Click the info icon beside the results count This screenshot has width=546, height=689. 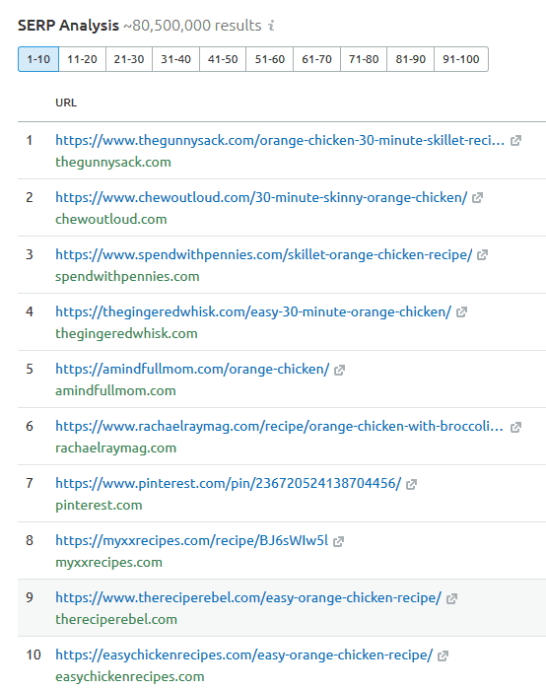tap(271, 25)
